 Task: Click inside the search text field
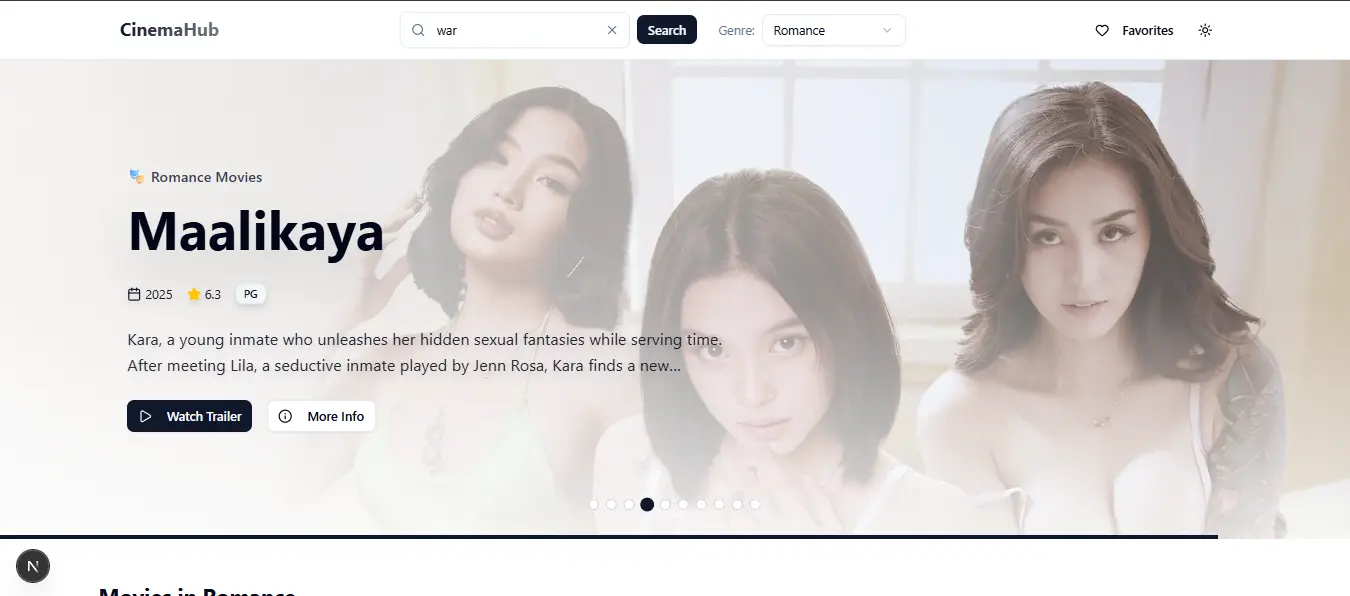pos(515,31)
